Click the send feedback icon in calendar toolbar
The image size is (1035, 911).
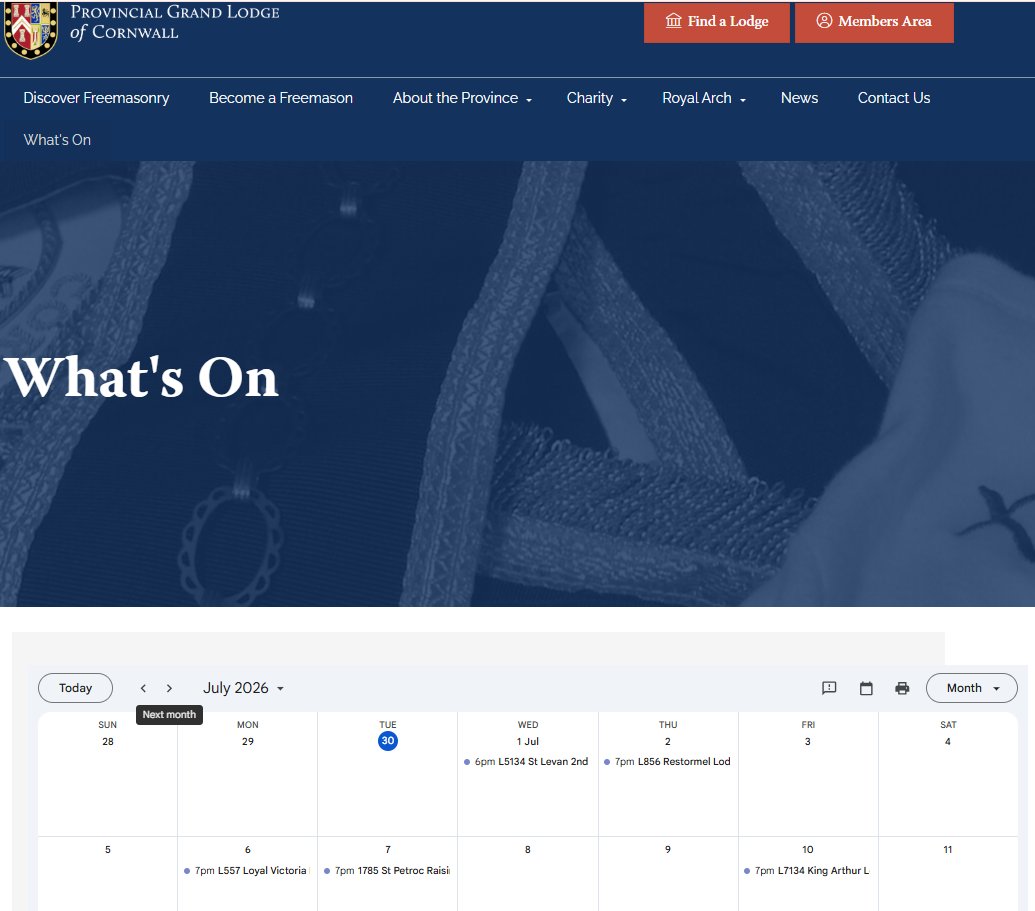point(829,688)
